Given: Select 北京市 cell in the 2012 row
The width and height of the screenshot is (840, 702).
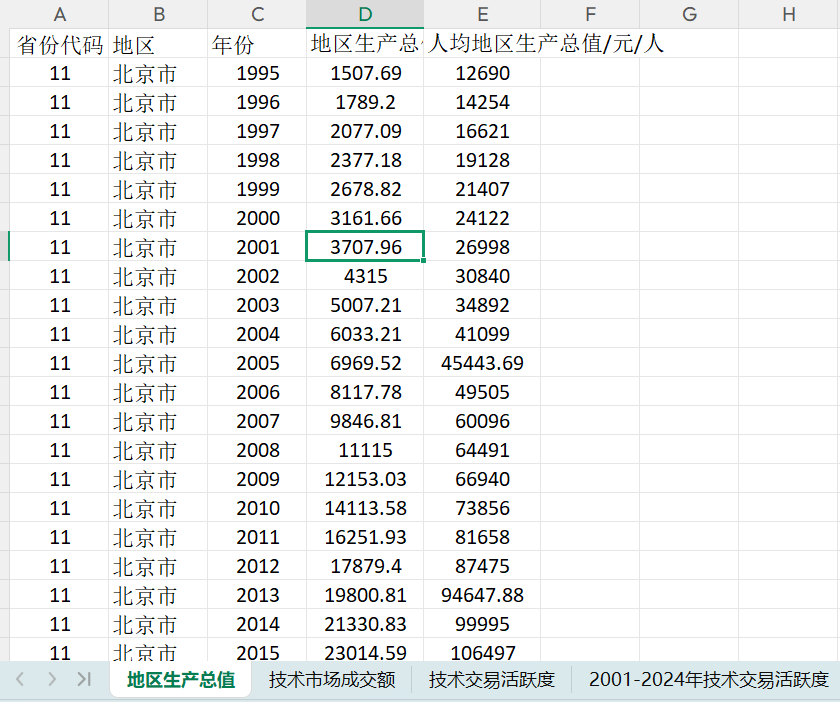Looking at the screenshot, I should point(158,565).
